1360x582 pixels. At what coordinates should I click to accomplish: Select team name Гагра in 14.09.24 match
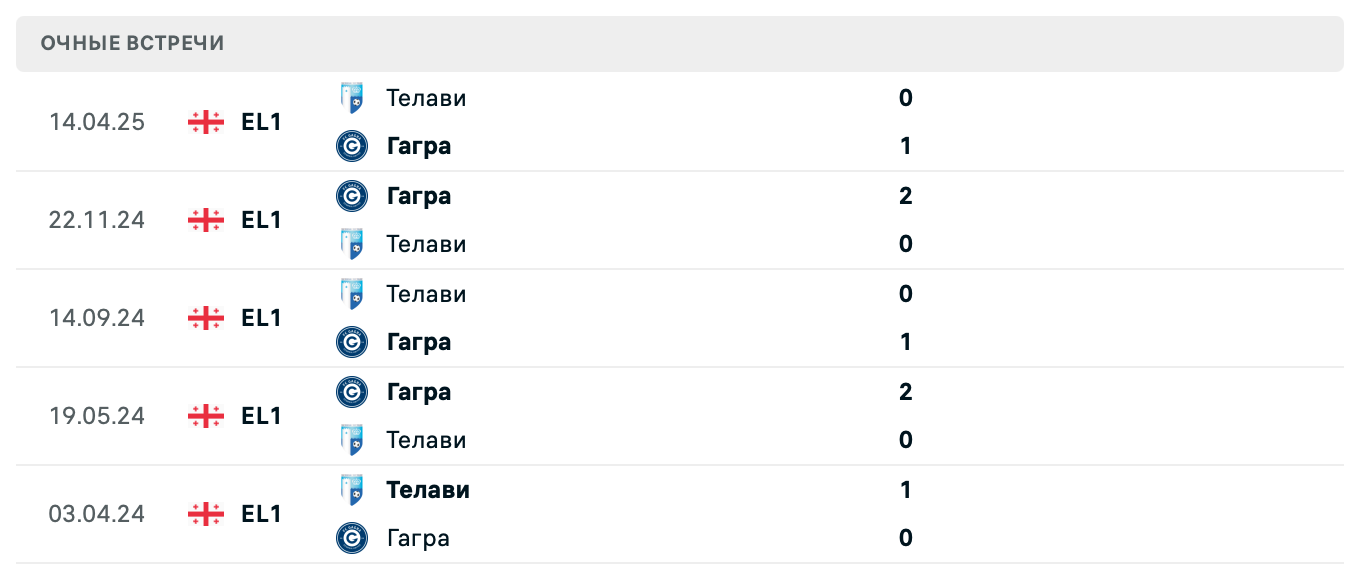point(419,342)
